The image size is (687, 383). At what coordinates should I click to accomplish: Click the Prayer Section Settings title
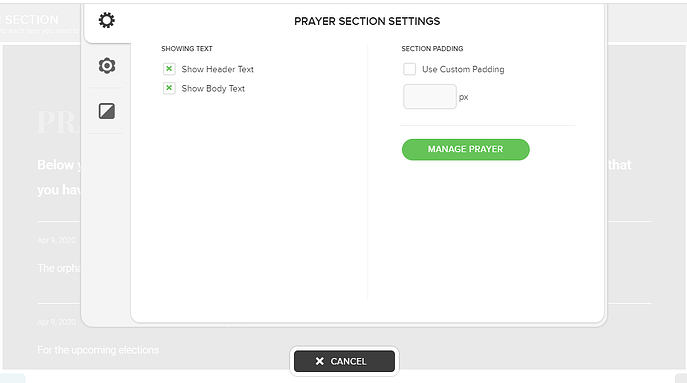[x=367, y=21]
